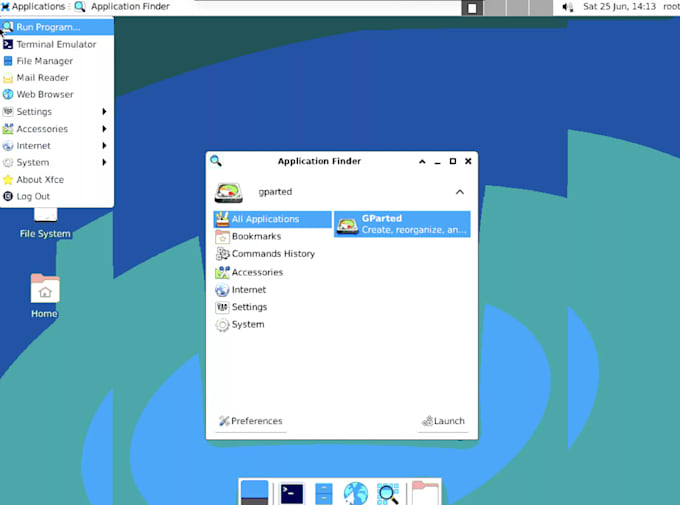Open File Manager cabinet icon in dock
Screen dimensions: 680x505
point(324,494)
